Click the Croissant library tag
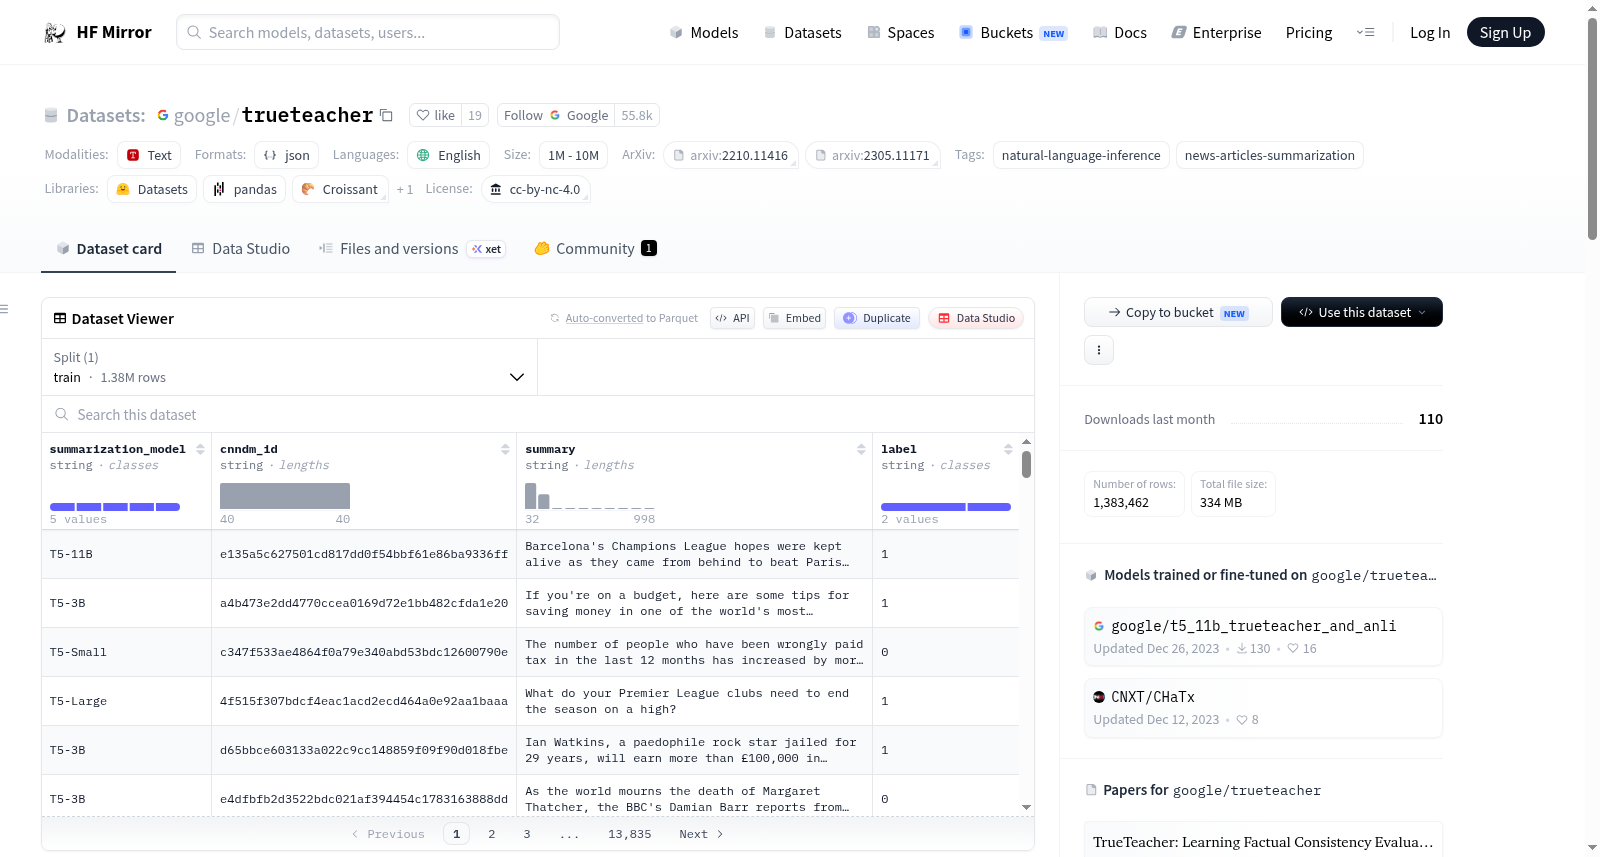This screenshot has width=1600, height=857. pos(340,189)
